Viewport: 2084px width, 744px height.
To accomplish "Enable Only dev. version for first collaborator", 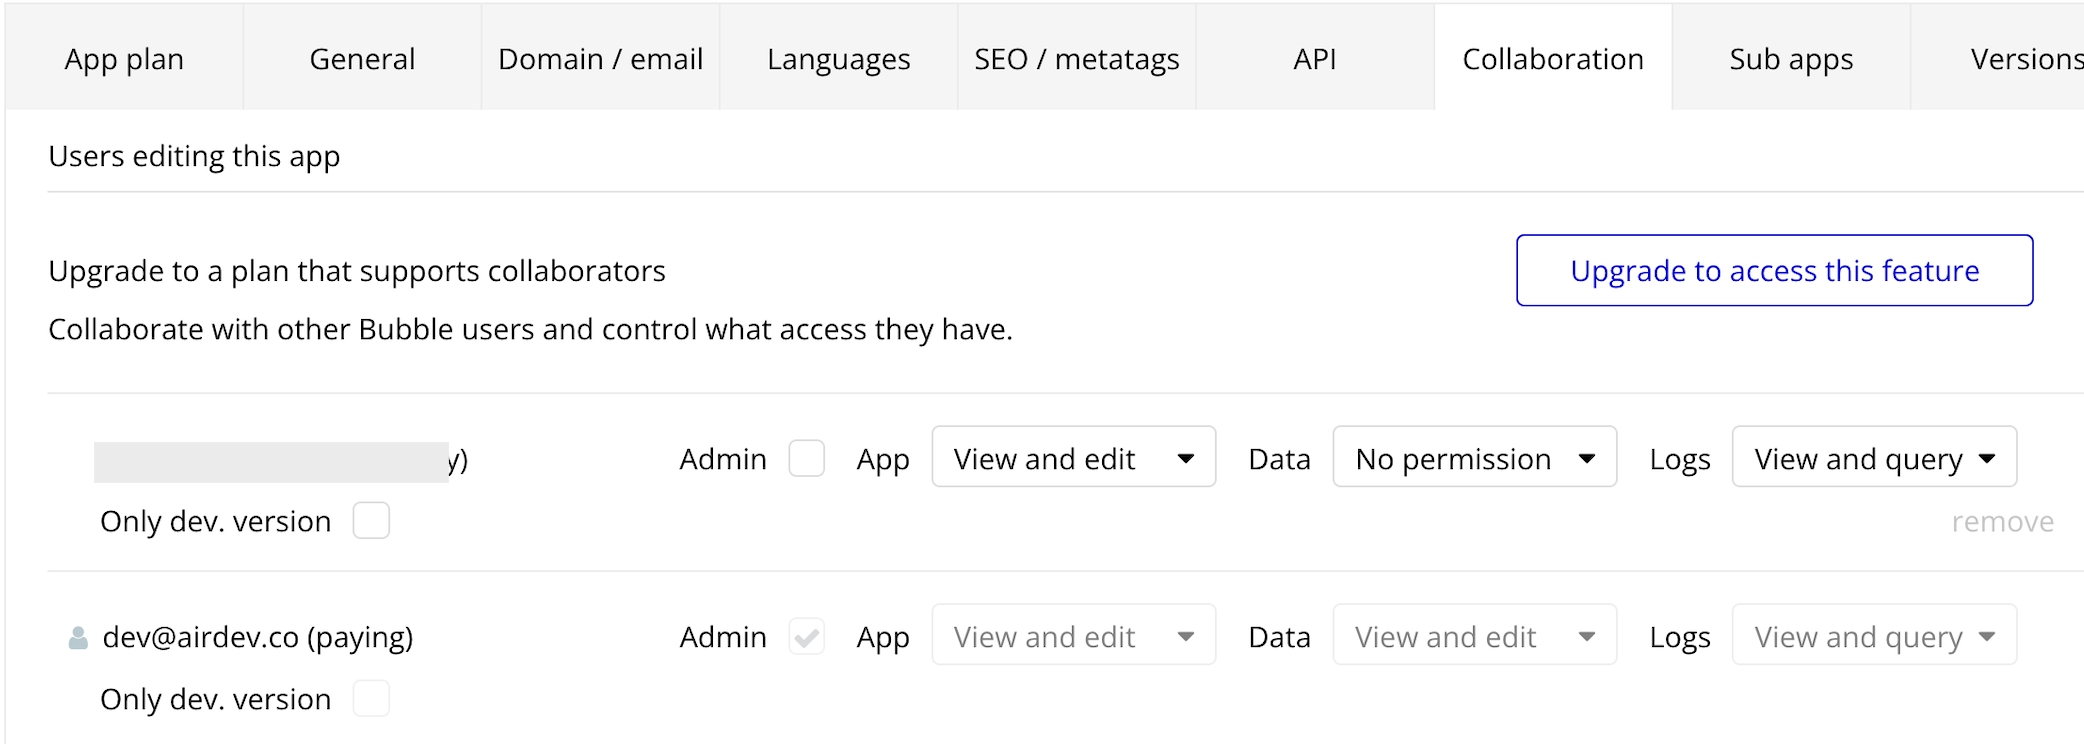I will (371, 521).
